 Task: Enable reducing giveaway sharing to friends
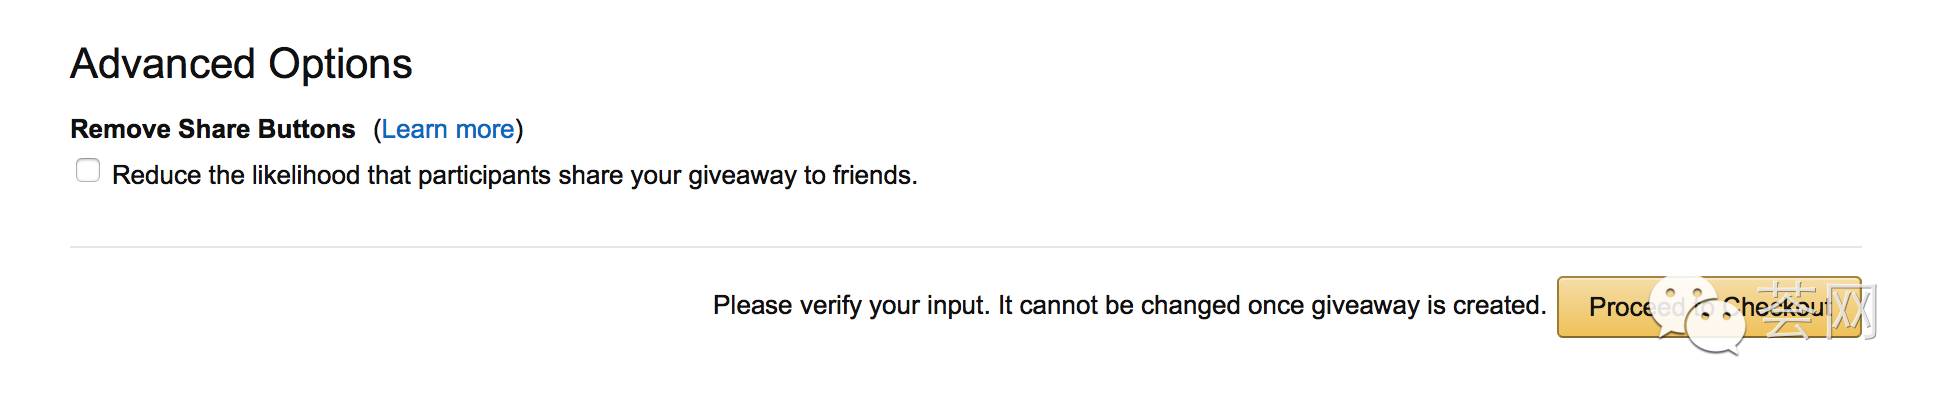pos(88,171)
